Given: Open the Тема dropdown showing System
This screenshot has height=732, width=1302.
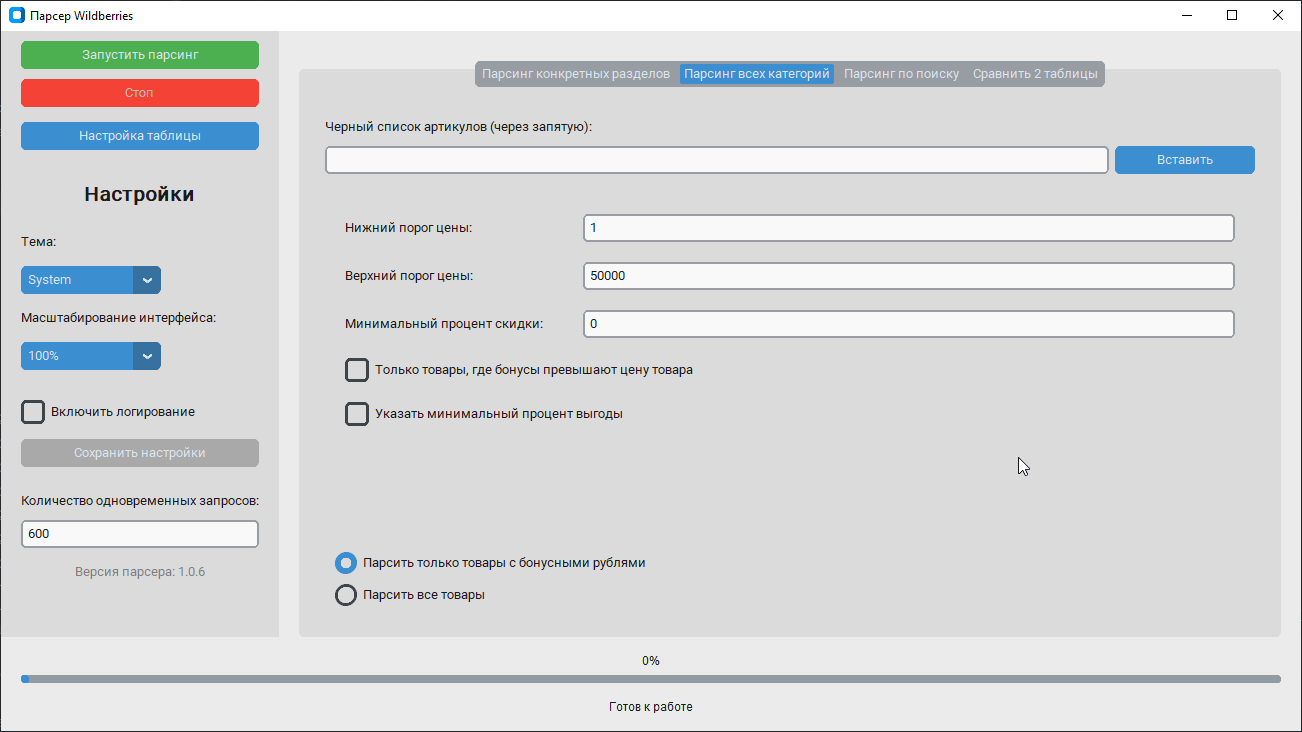Looking at the screenshot, I should (91, 280).
